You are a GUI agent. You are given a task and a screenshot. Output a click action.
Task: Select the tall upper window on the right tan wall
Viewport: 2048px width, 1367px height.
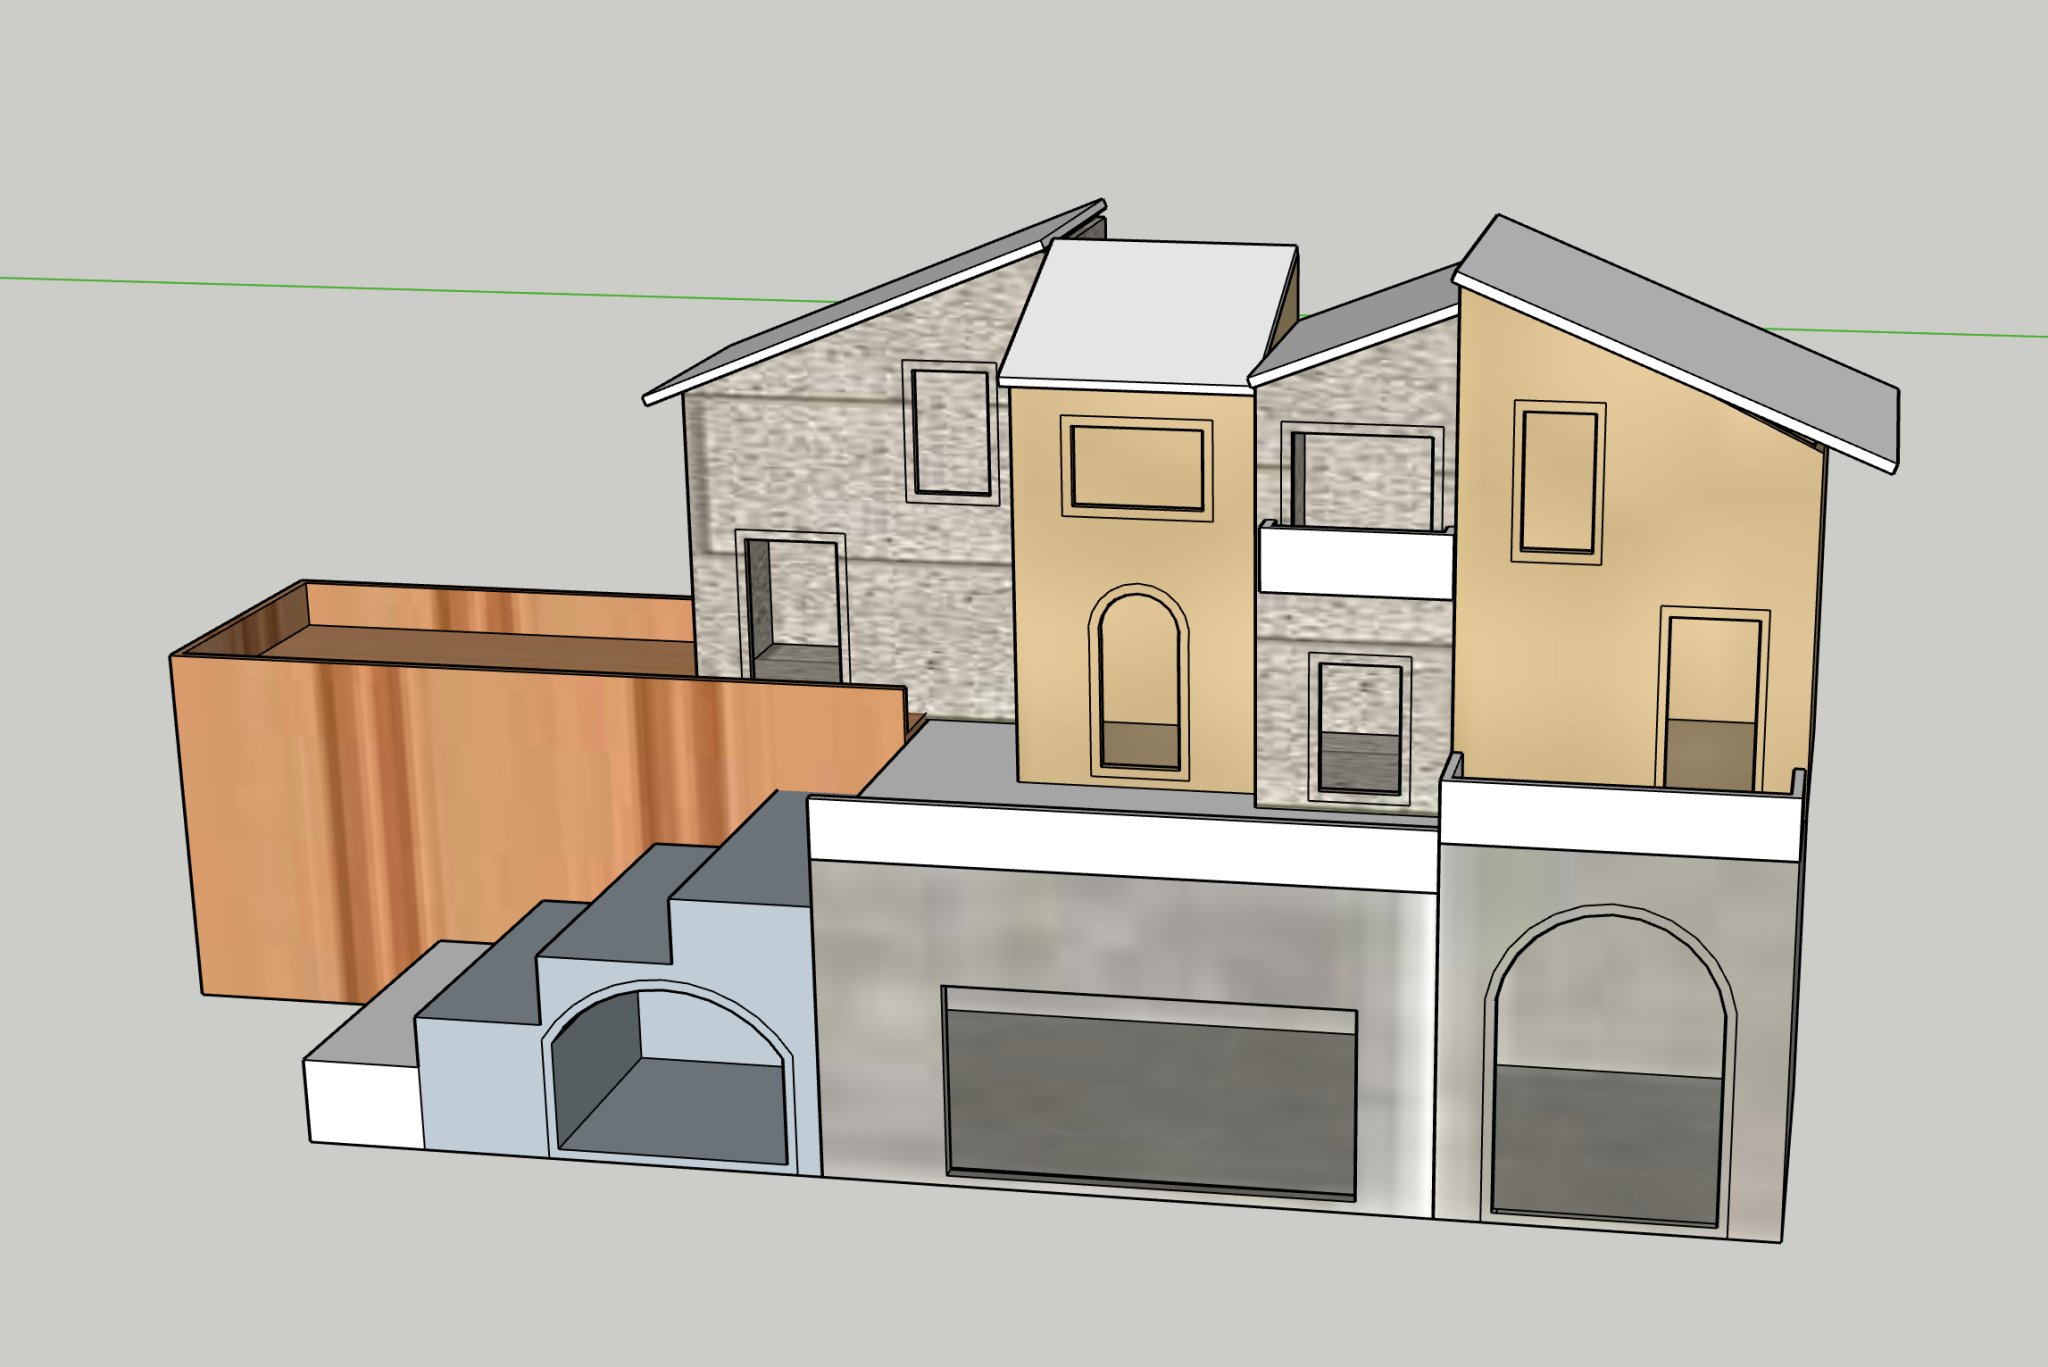click(x=1559, y=481)
